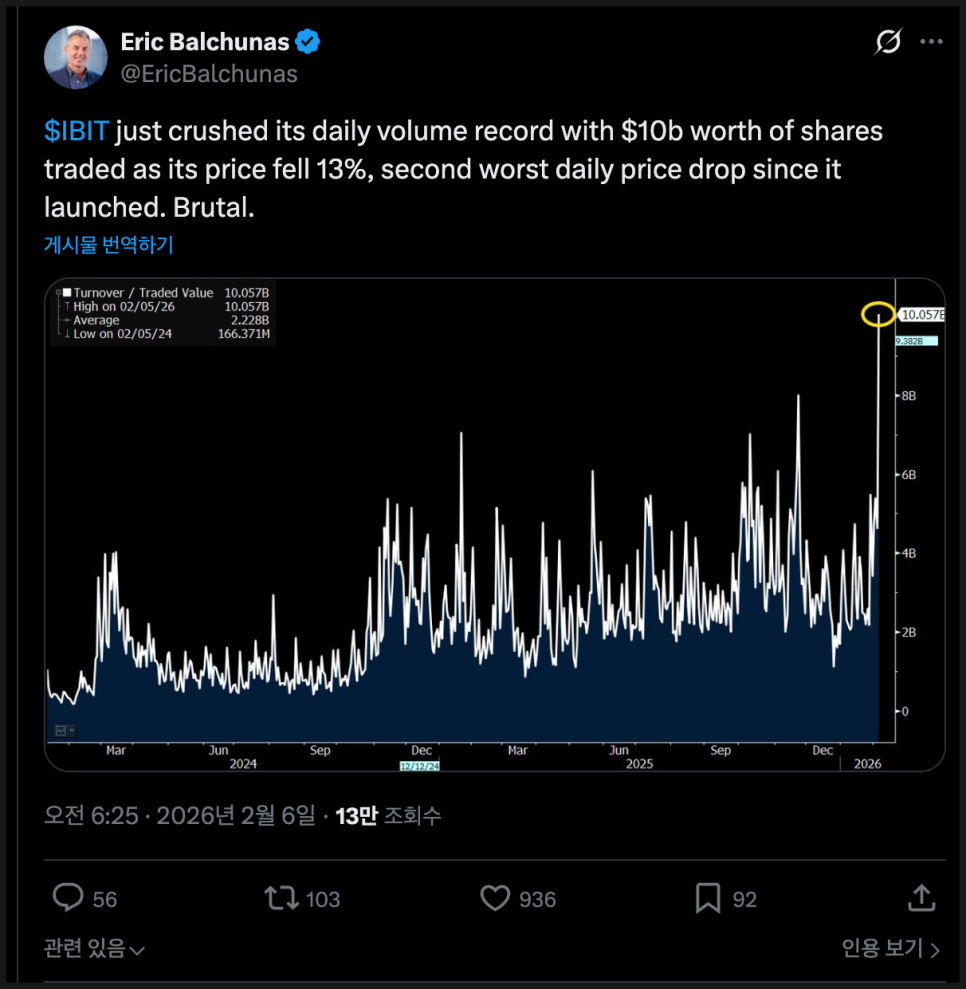Click the Eric Balchunas display name

(x=205, y=42)
